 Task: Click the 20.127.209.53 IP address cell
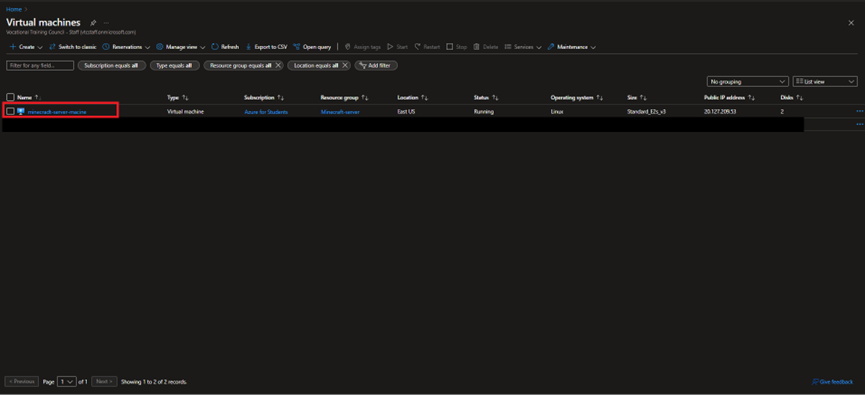click(720, 111)
